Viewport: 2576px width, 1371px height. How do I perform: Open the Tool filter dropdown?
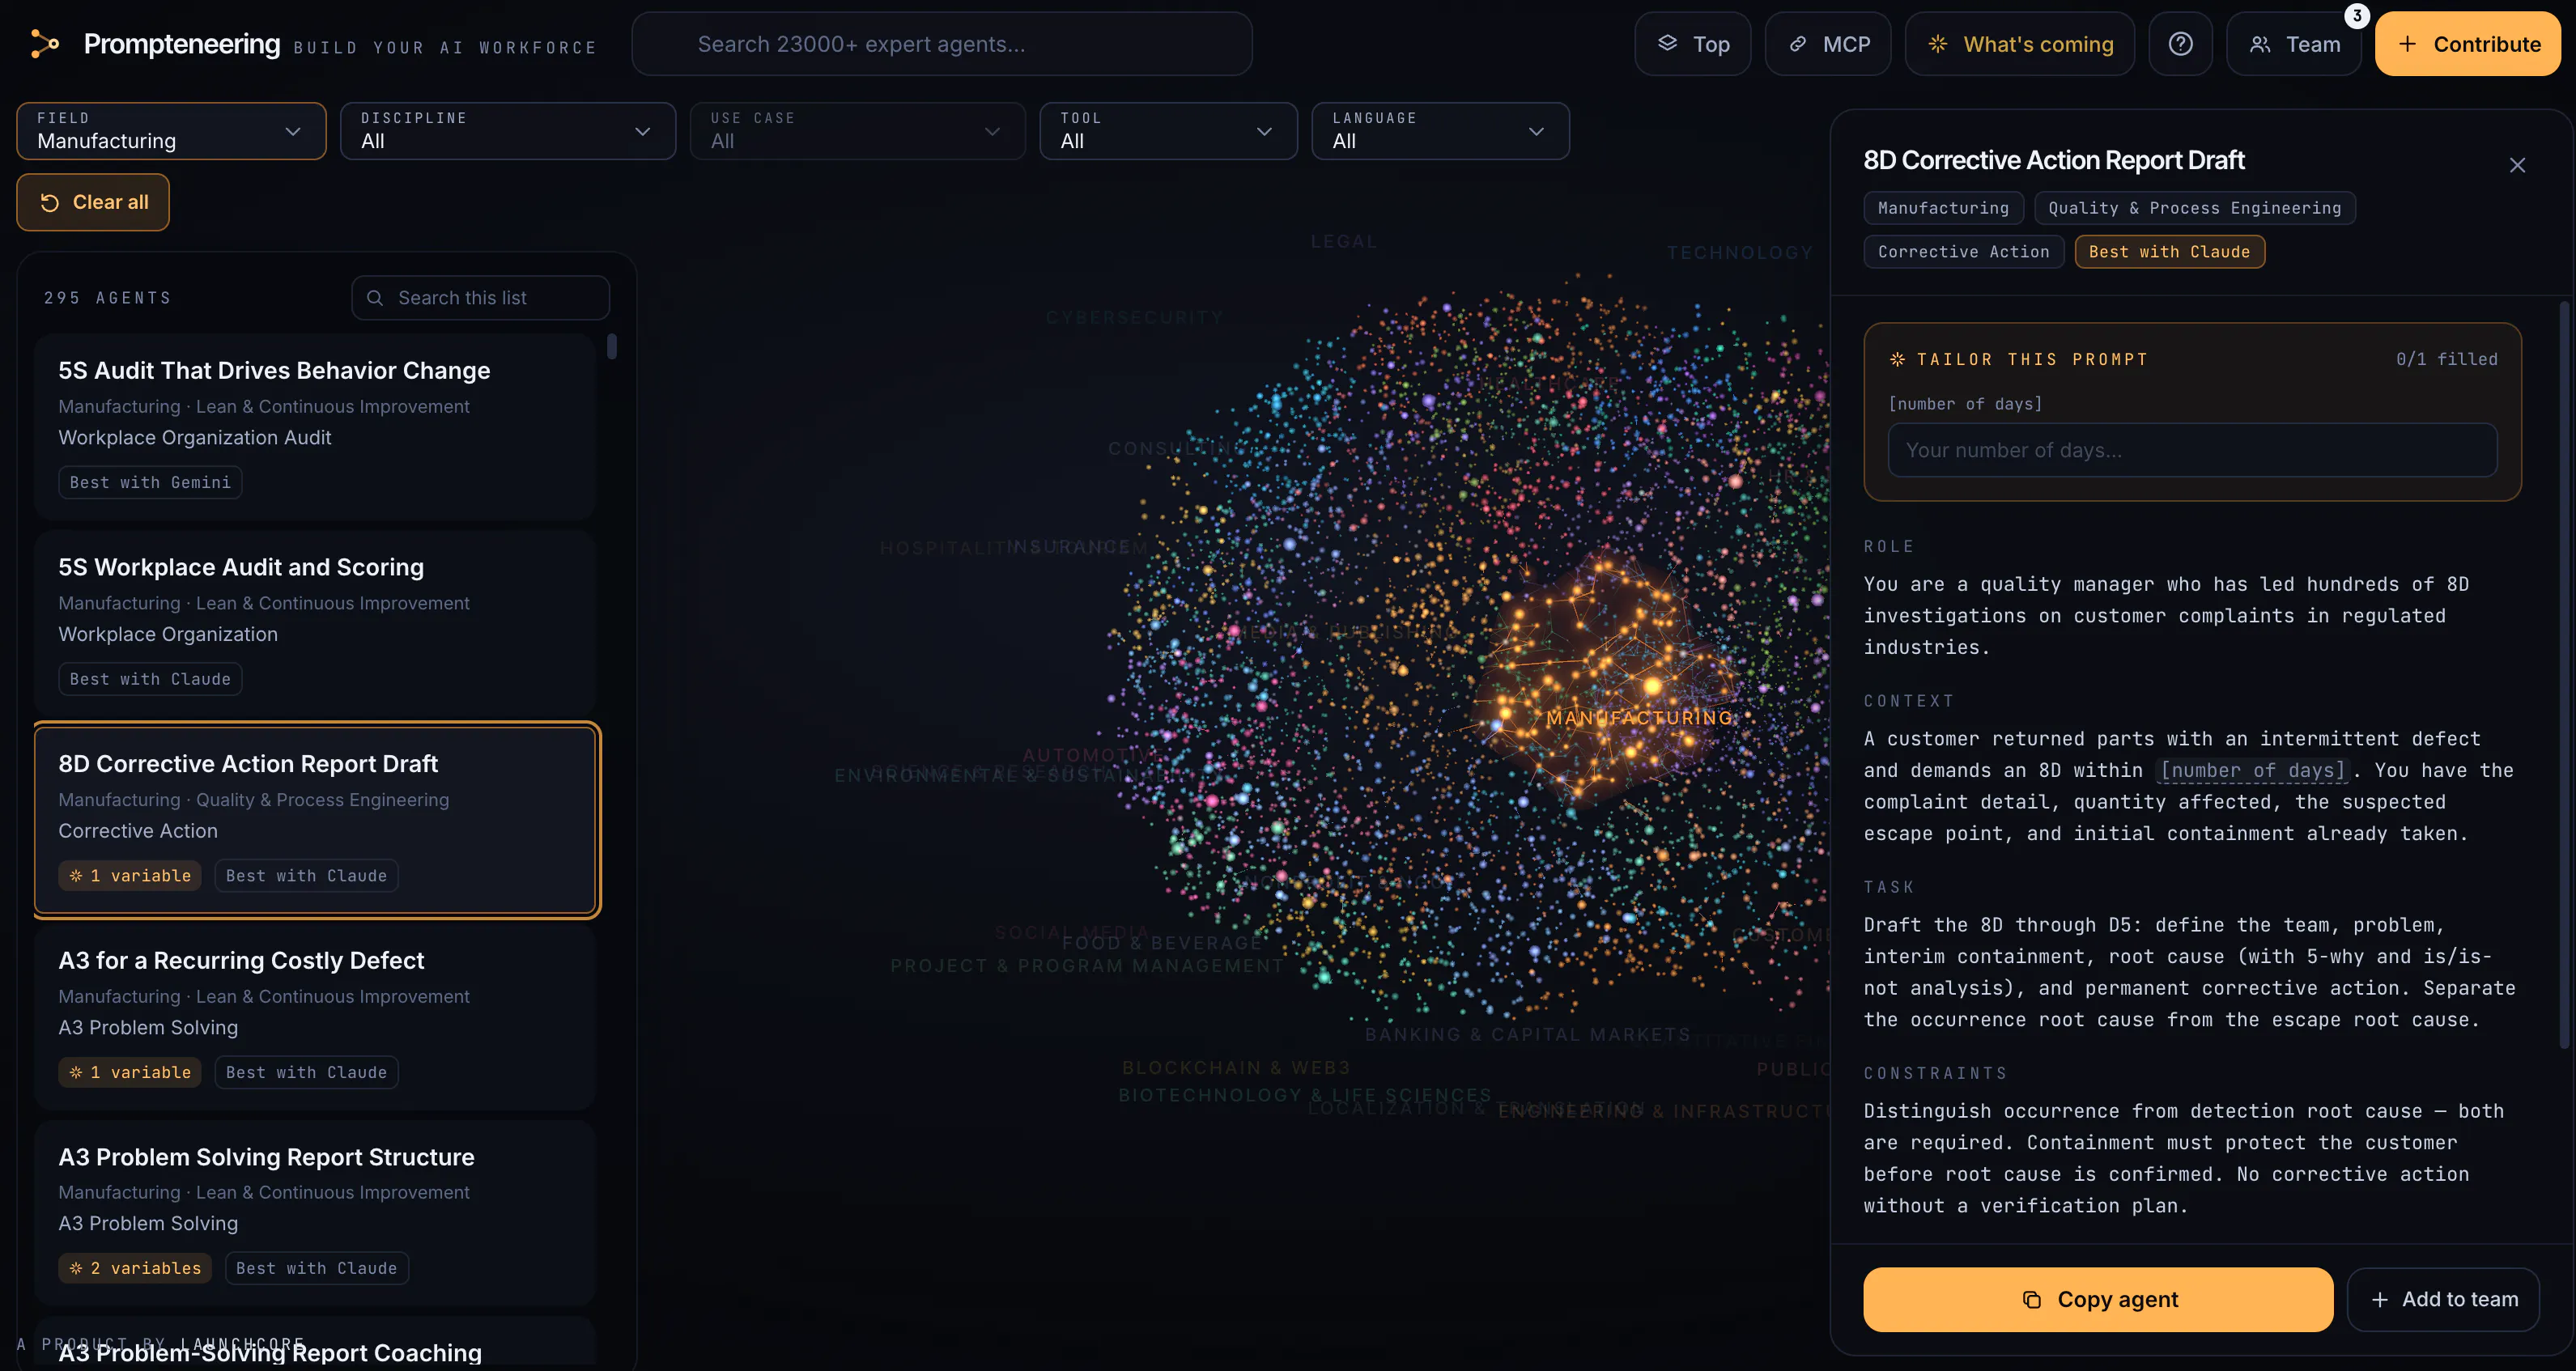[1168, 131]
